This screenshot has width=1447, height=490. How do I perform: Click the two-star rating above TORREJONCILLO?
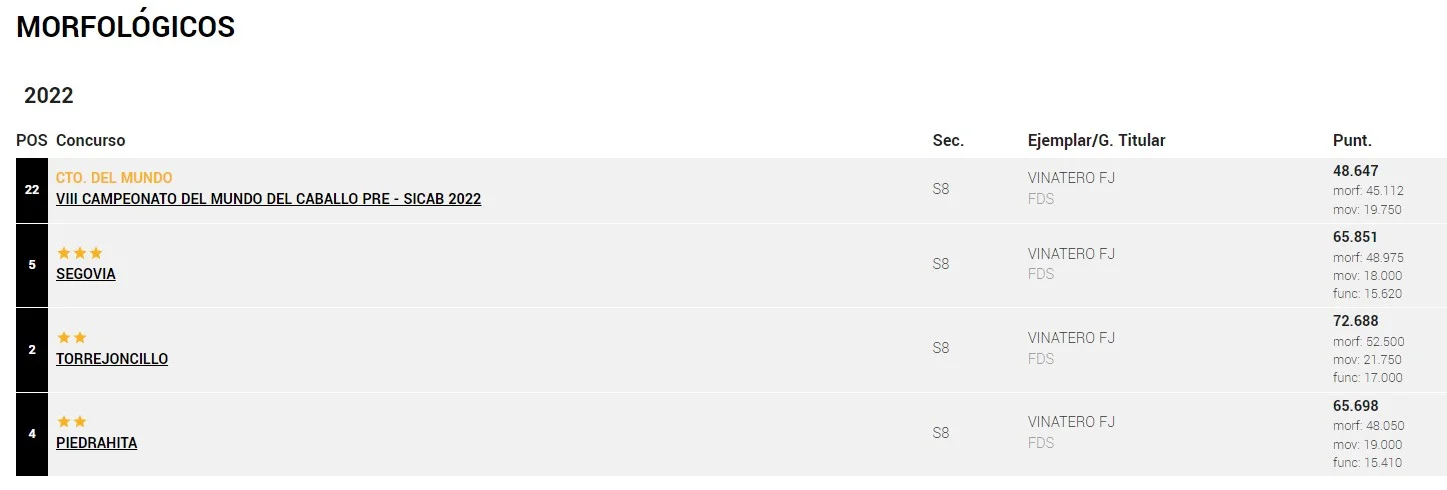(72, 338)
